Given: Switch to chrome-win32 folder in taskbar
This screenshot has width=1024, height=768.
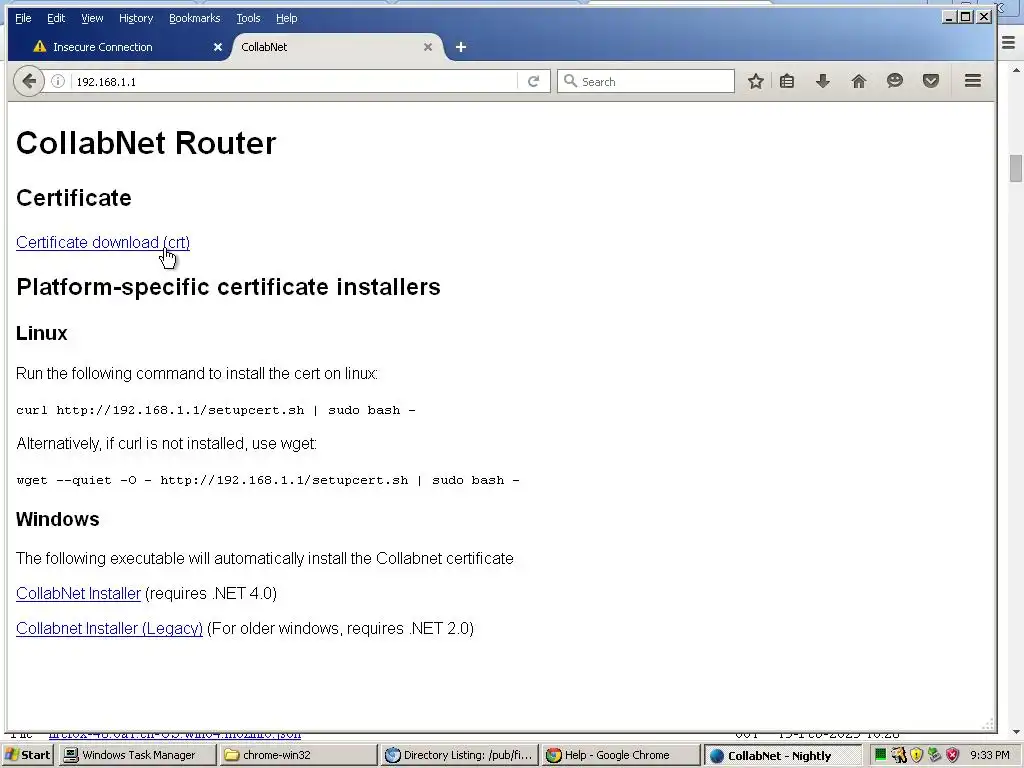Looking at the screenshot, I should (x=298, y=755).
